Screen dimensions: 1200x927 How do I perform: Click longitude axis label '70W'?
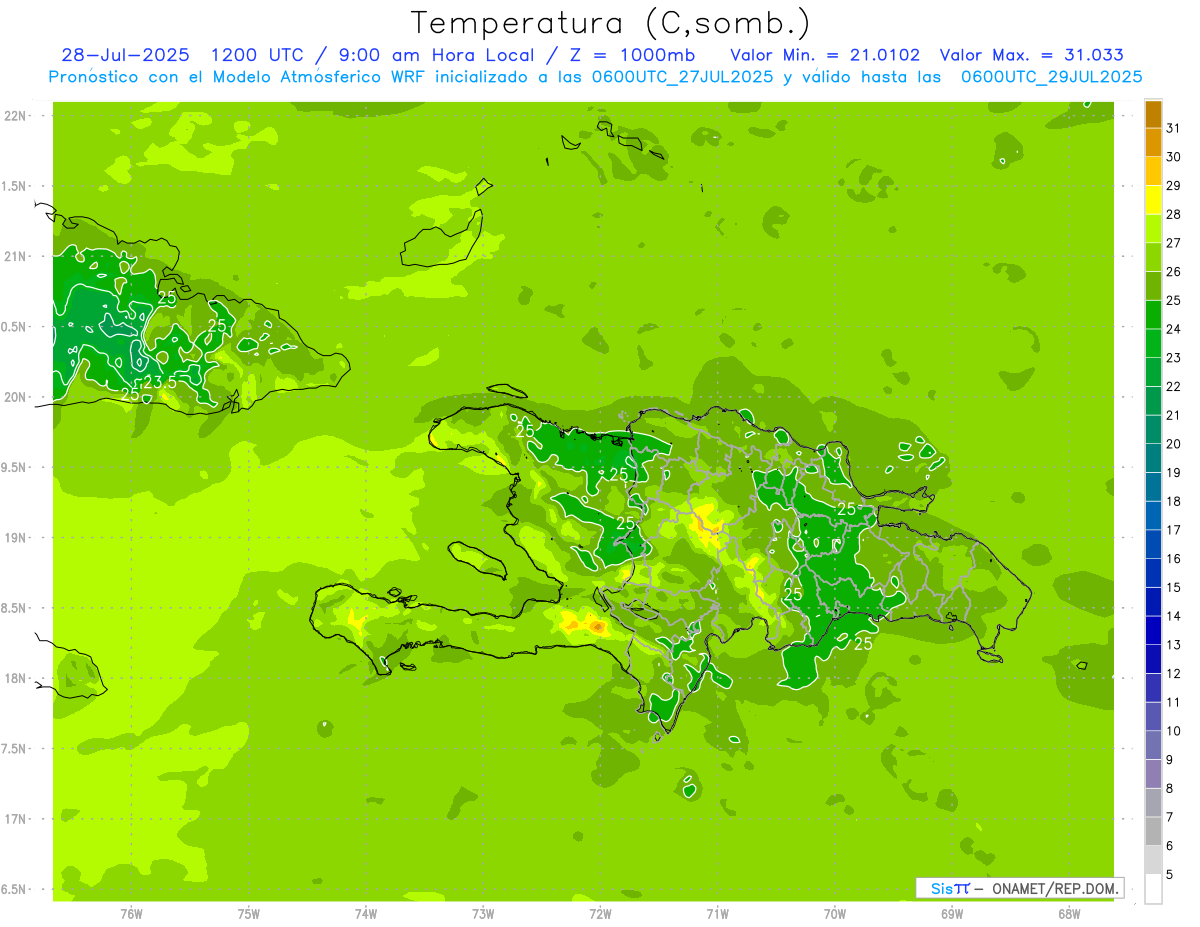[835, 913]
